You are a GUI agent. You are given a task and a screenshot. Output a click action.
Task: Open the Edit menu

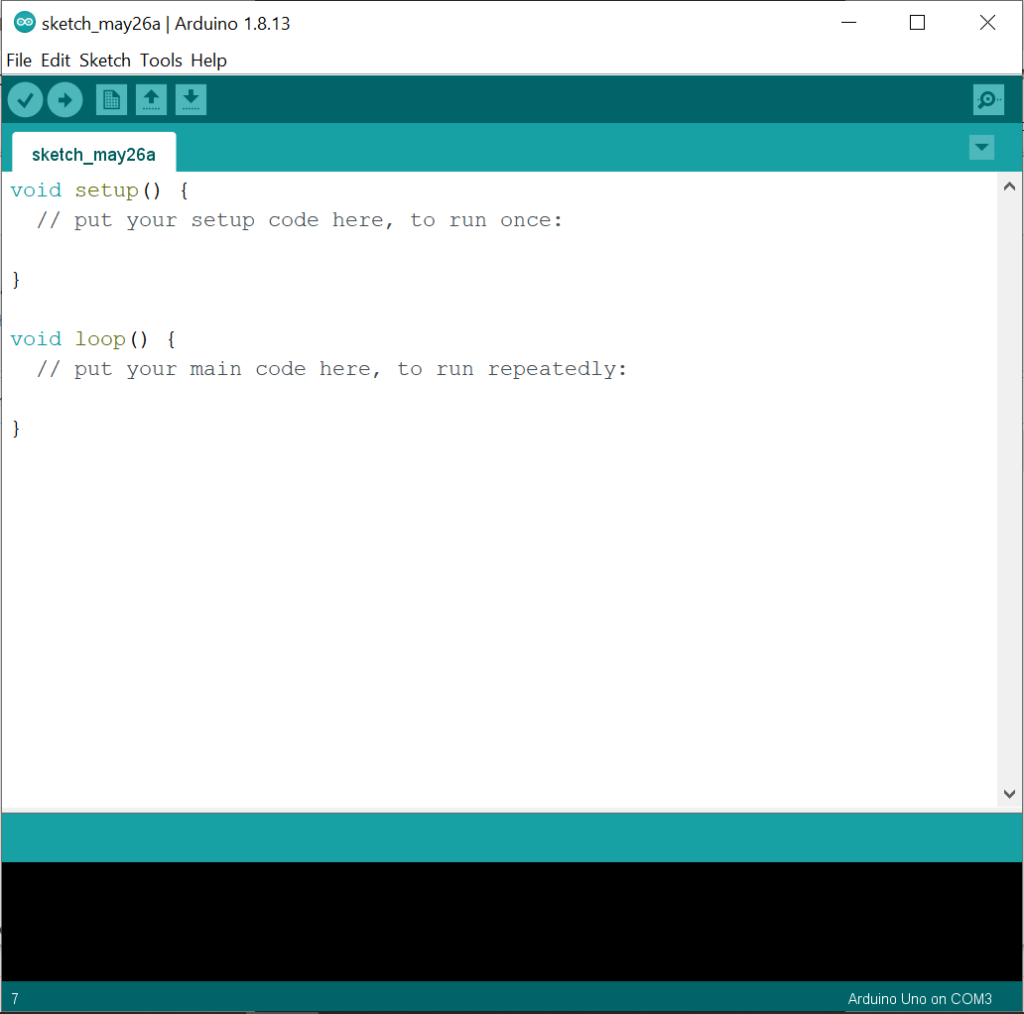[56, 60]
